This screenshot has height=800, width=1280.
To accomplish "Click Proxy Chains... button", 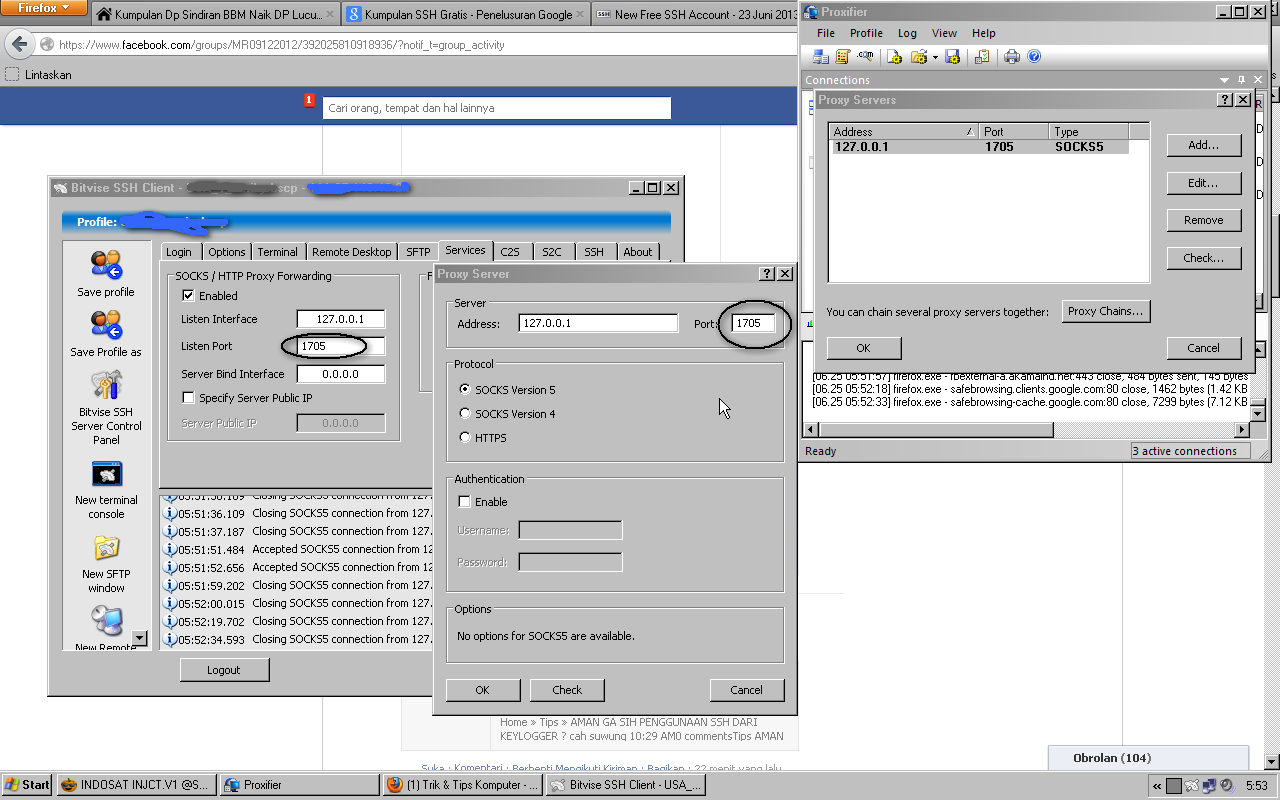I will [1105, 311].
